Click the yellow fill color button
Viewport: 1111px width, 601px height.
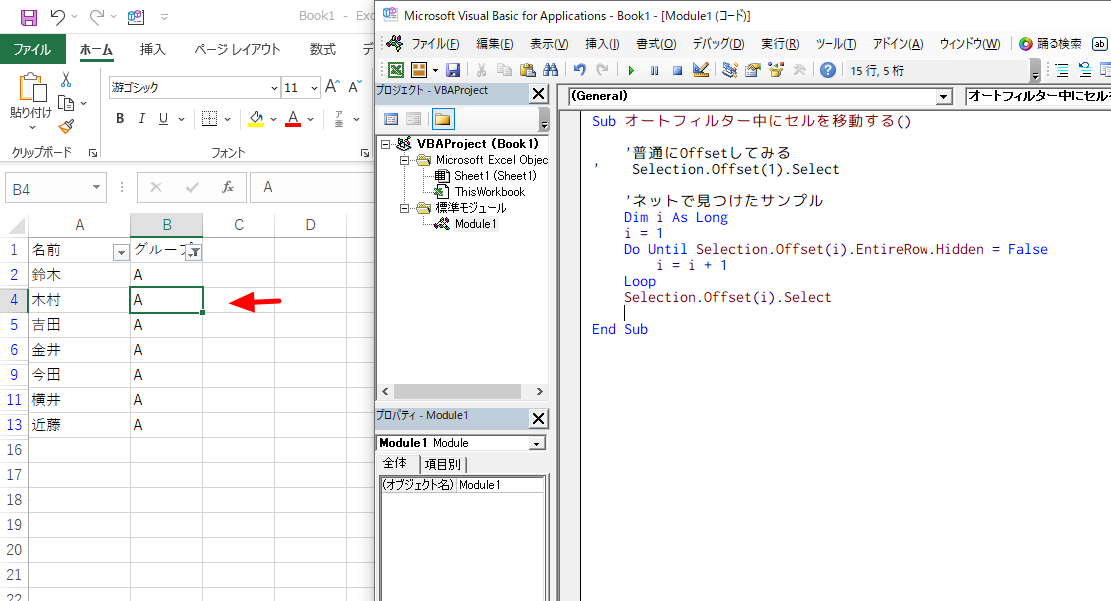[256, 119]
